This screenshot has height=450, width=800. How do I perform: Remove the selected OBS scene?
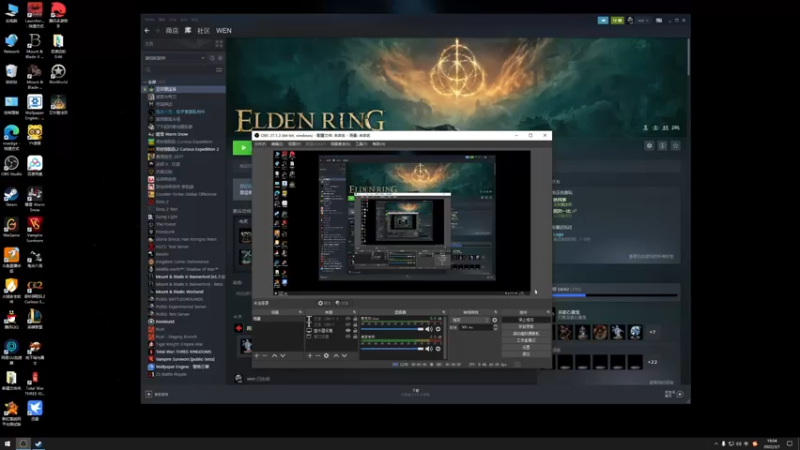point(265,356)
